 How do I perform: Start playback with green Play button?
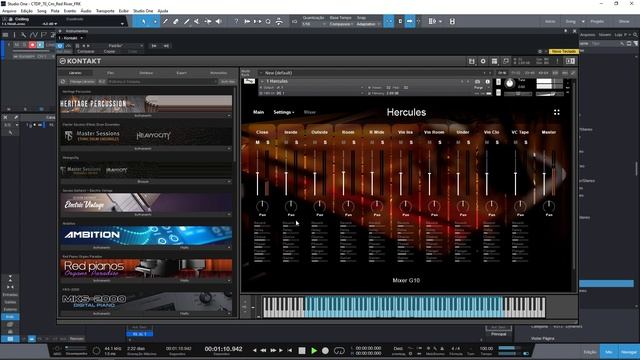314,350
